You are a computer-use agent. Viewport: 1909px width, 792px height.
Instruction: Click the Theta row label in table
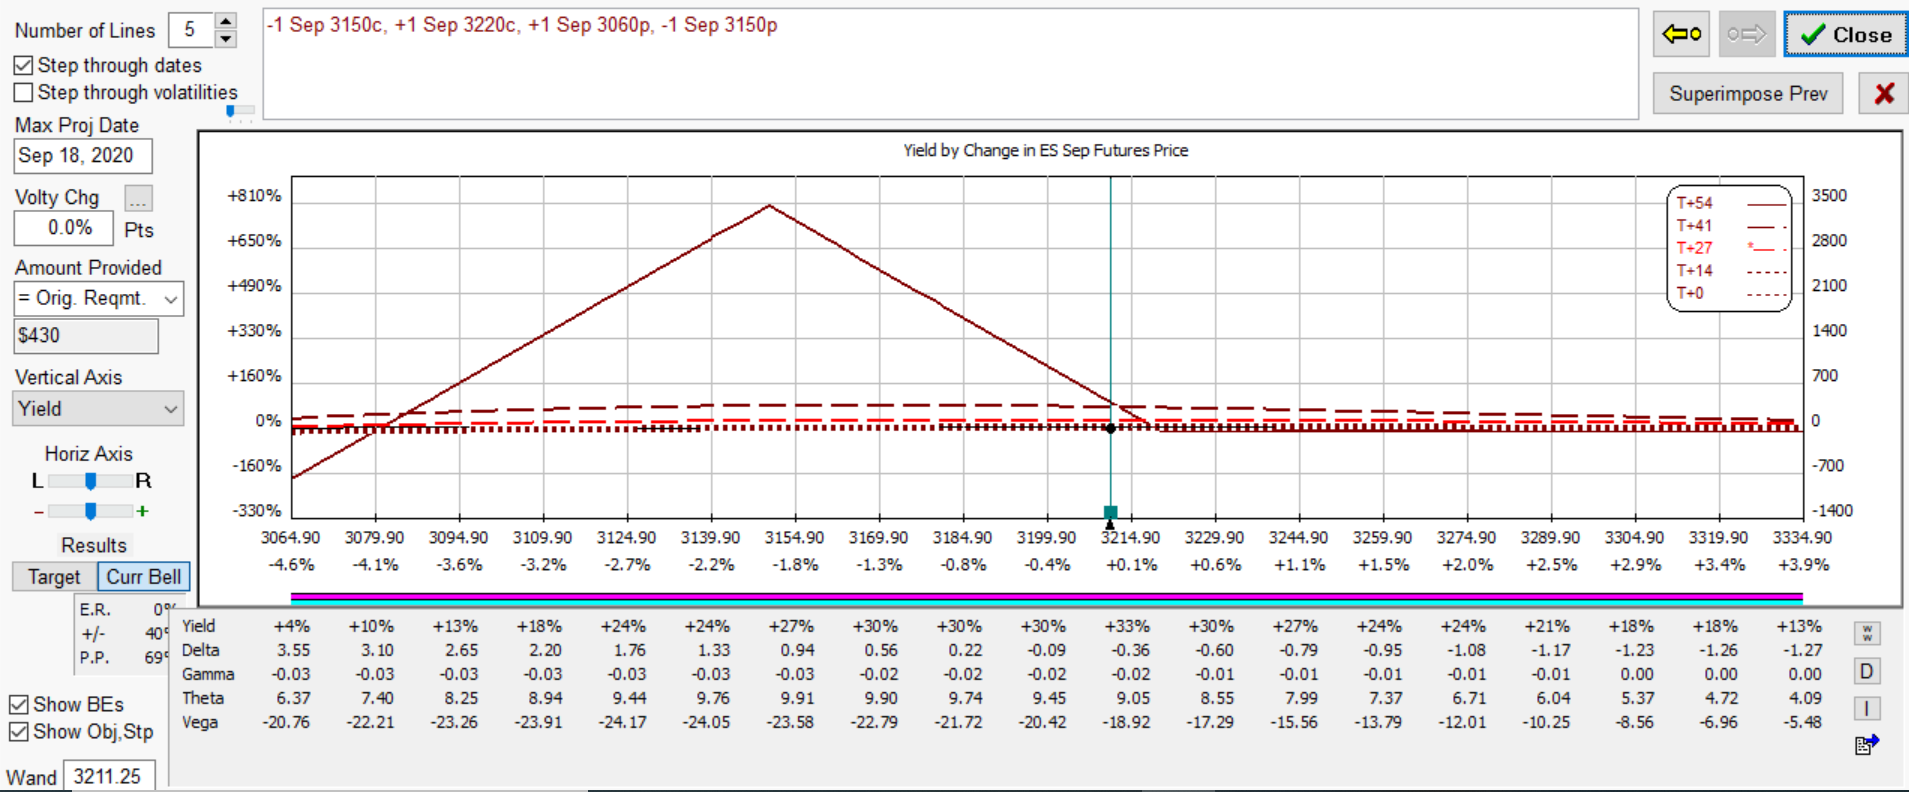tap(203, 698)
